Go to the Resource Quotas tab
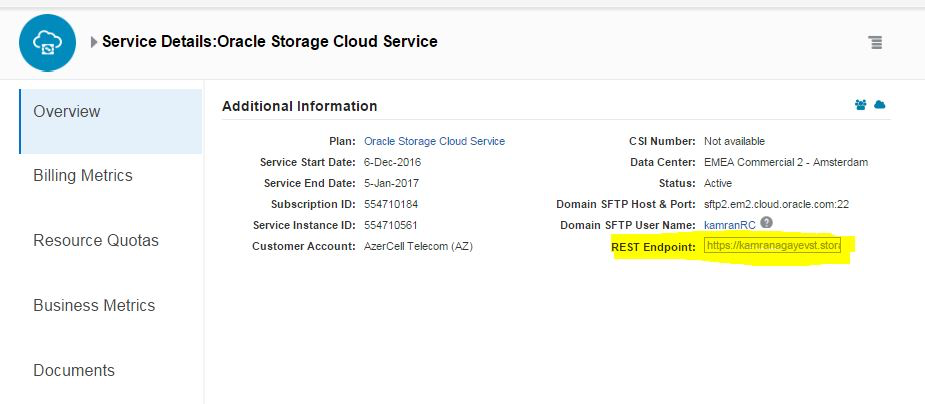Image resolution: width=925 pixels, height=404 pixels. point(96,241)
